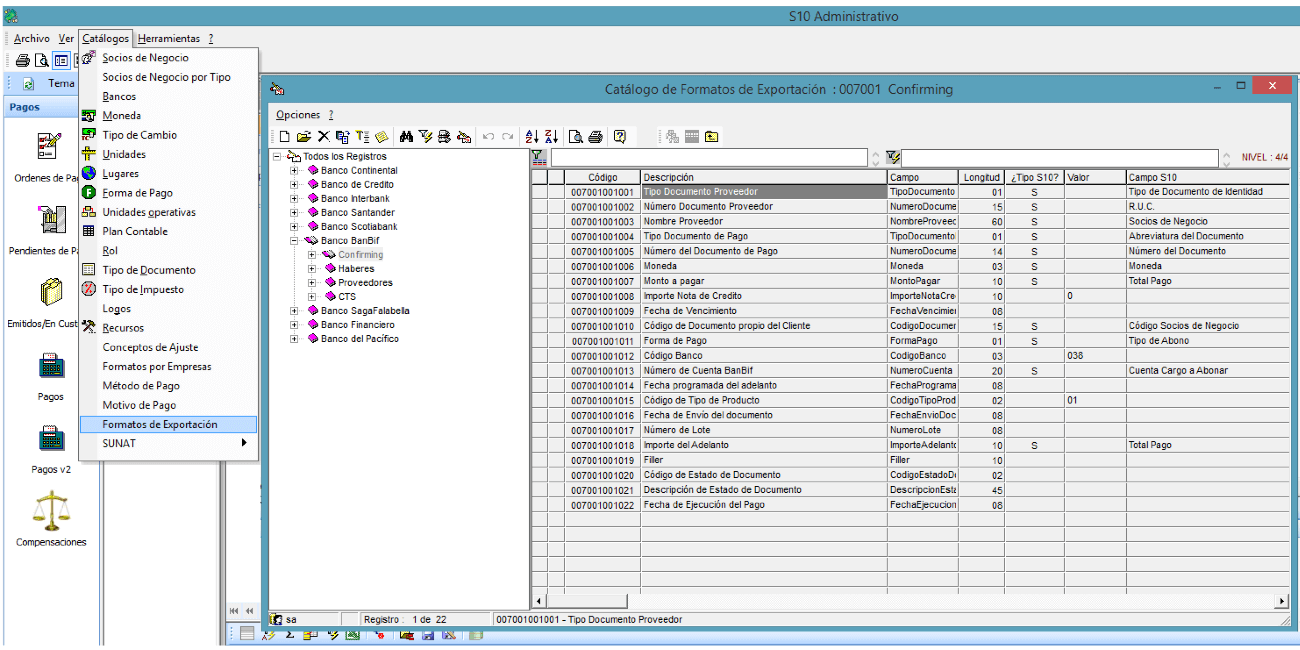
Task: Sort ascending with the A-Z icon
Action: pos(531,137)
